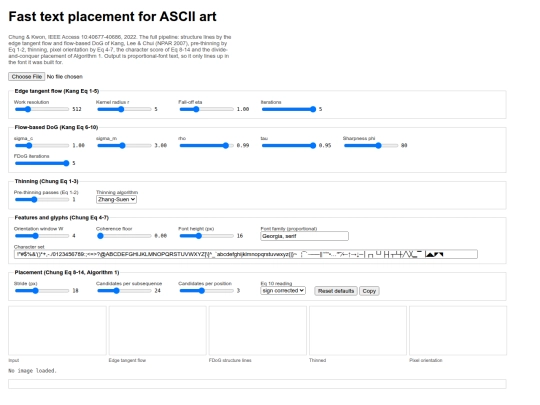Click the 'Placement (Chung Eq 8-14, Algorithm 1)' legend

(x=67, y=272)
